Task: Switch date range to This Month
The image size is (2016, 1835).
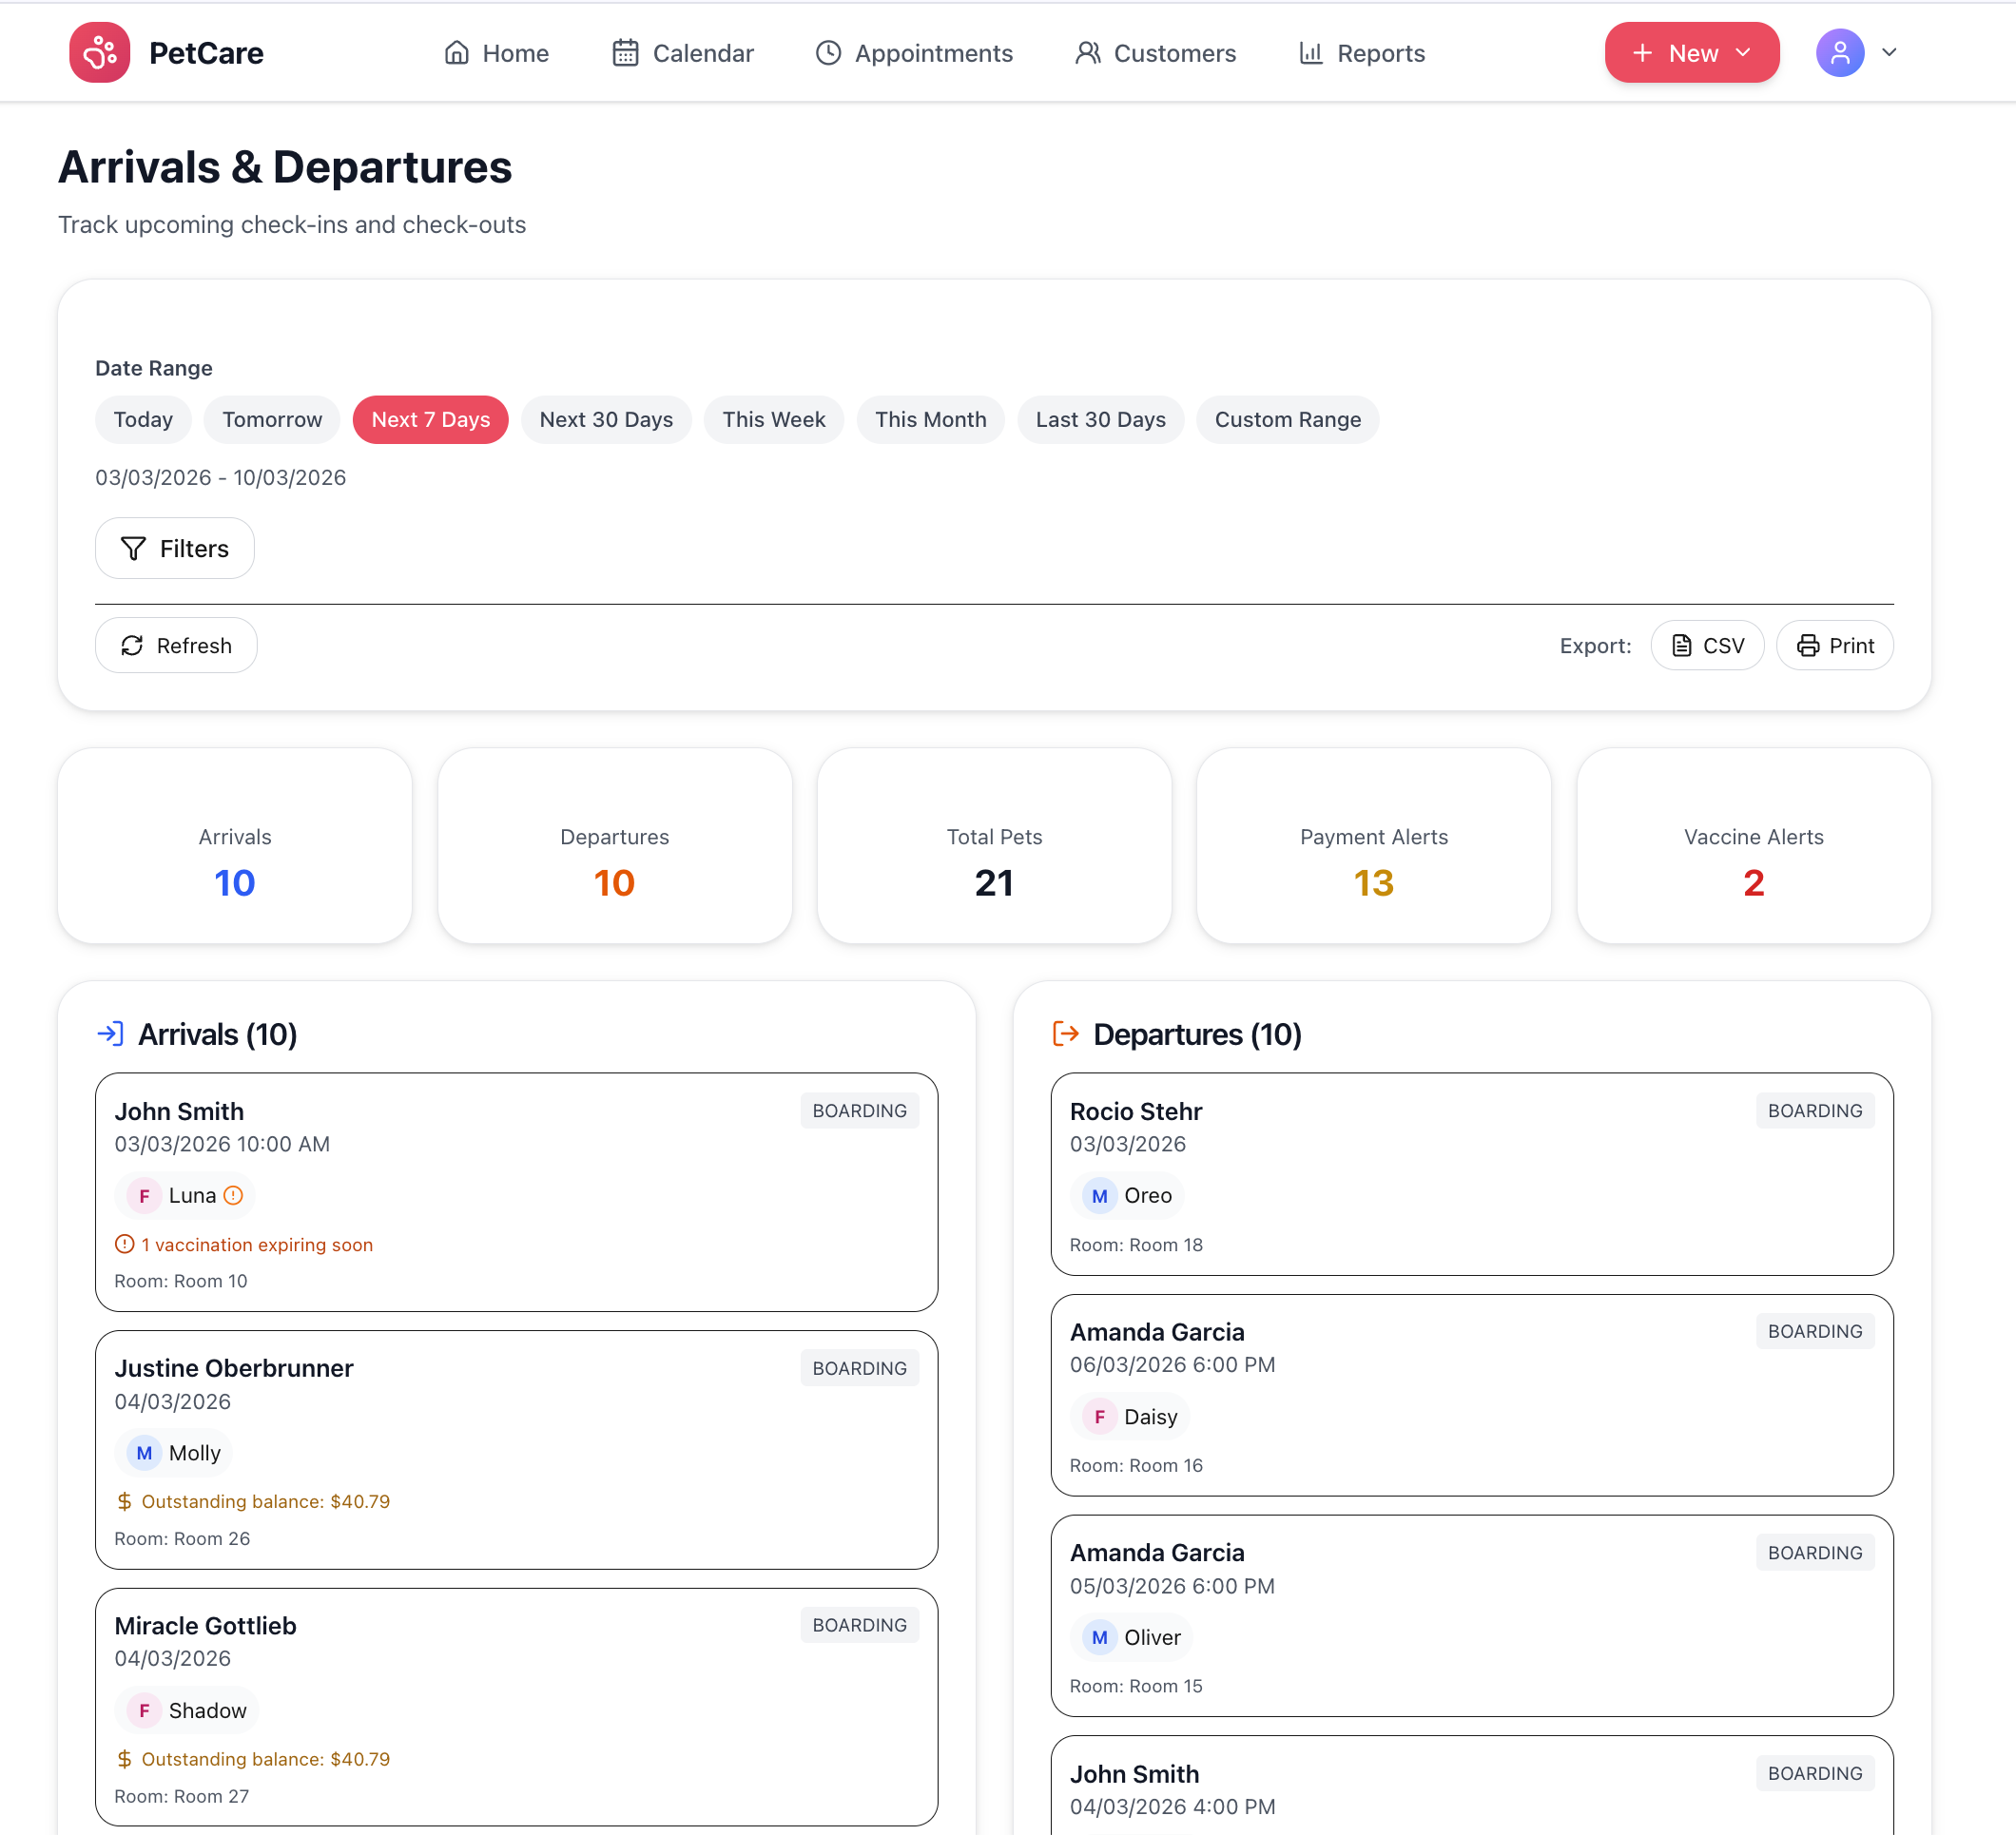Action: [x=930, y=419]
